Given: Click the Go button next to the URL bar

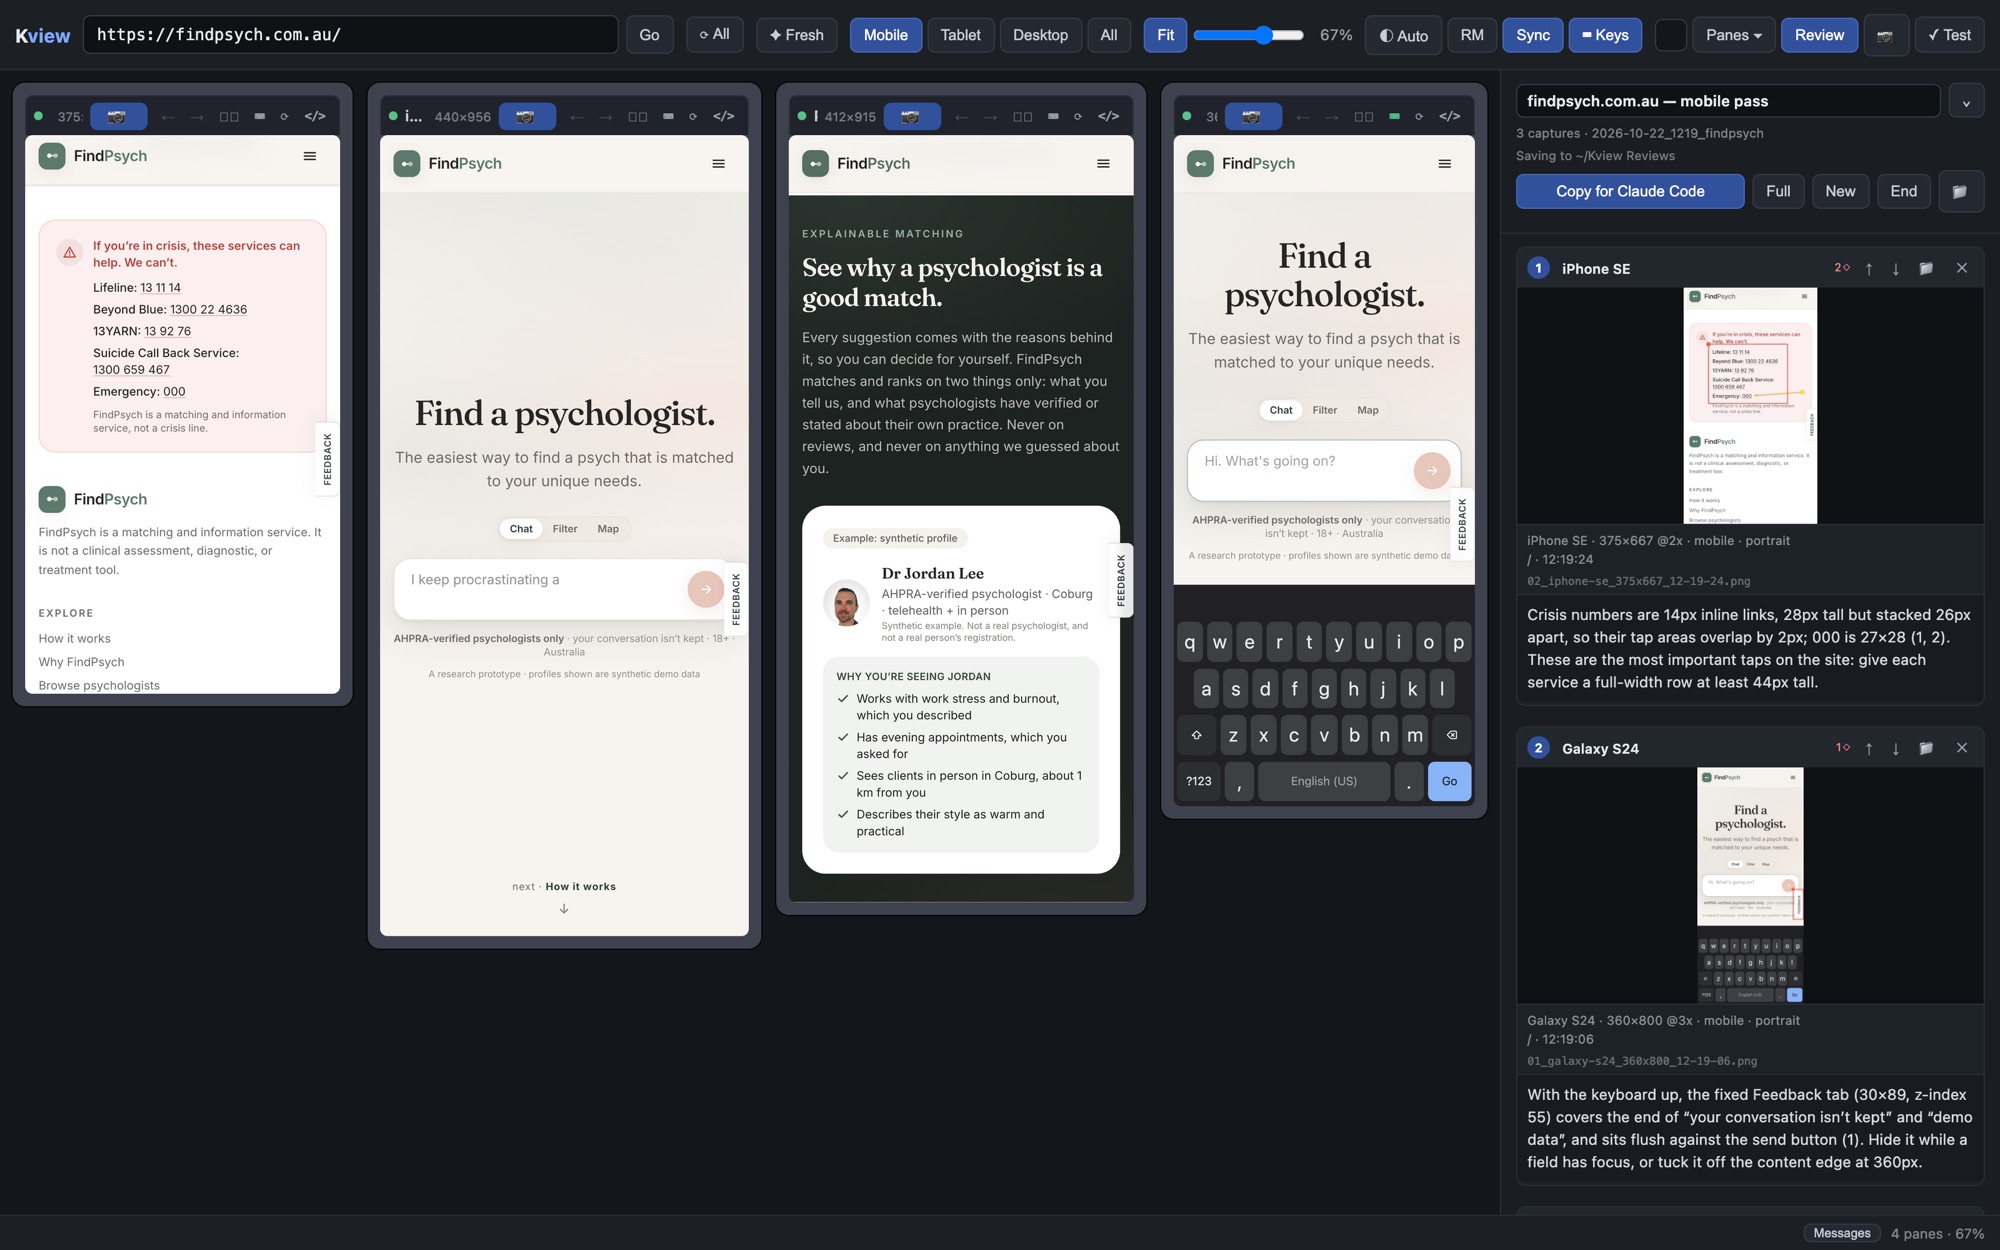Looking at the screenshot, I should point(649,35).
